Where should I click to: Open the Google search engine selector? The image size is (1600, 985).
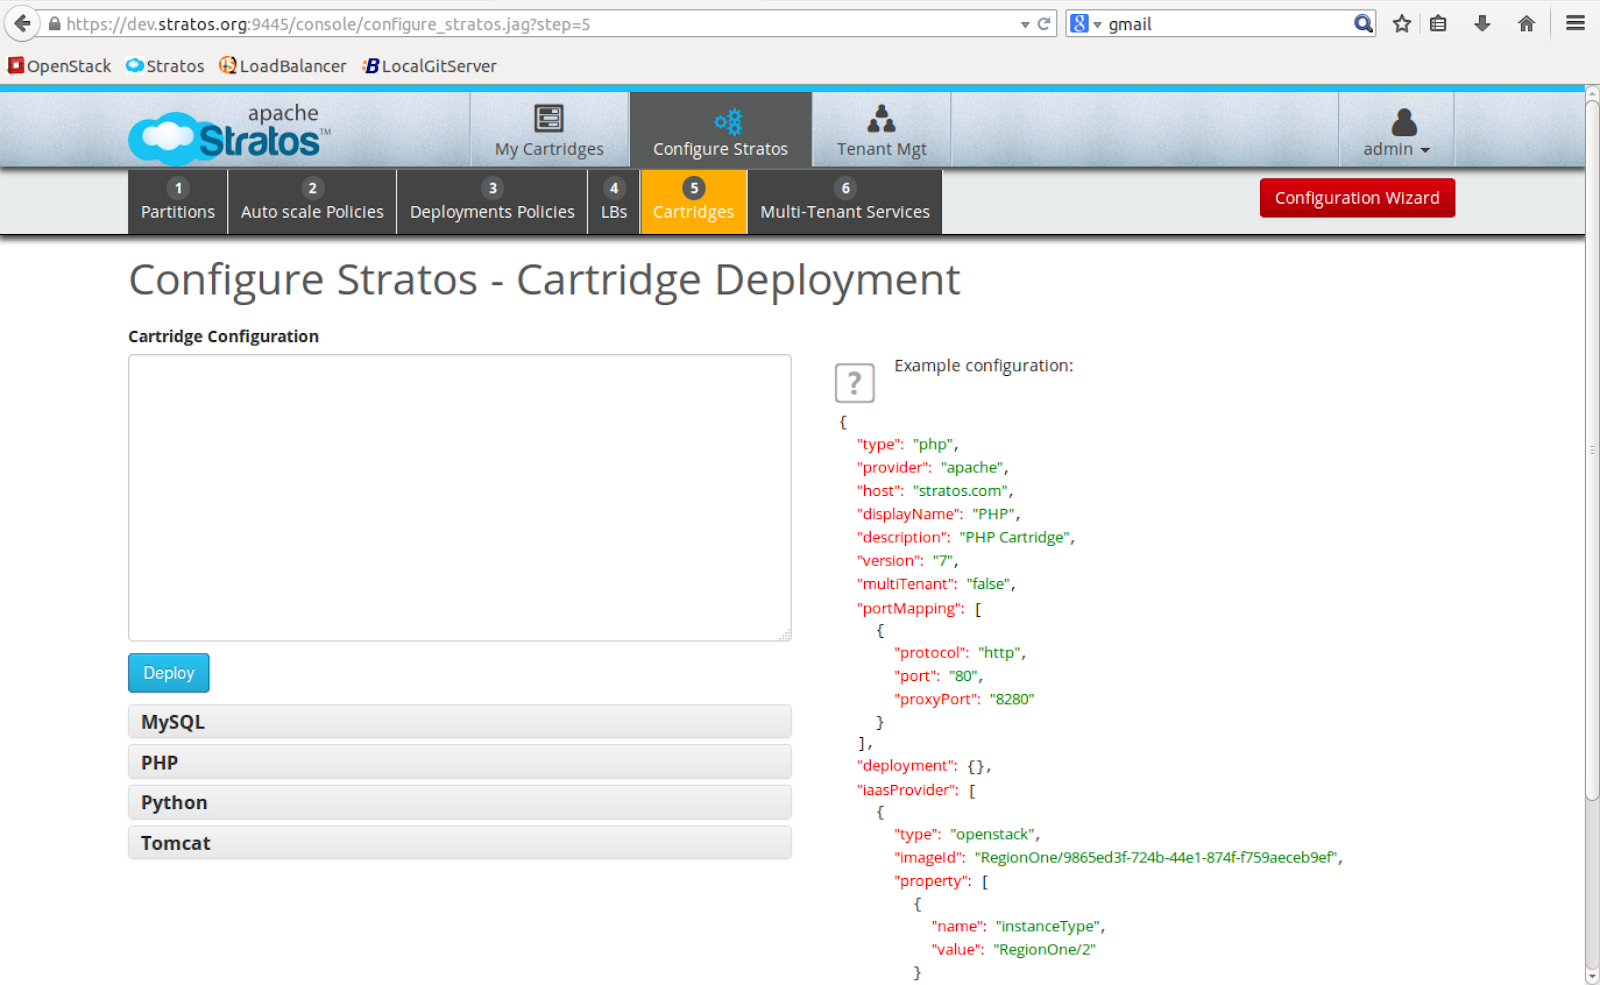tap(1085, 24)
